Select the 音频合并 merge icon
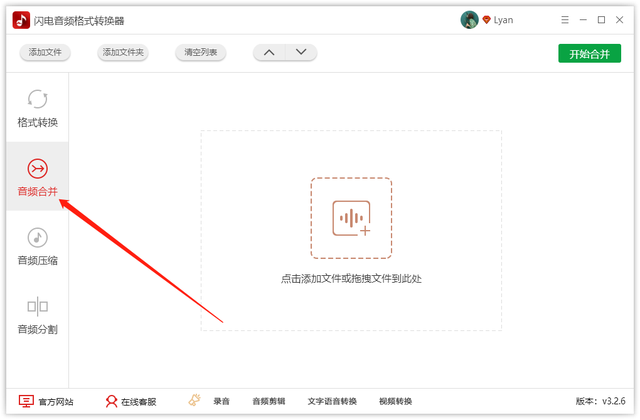This screenshot has height=420, width=640. [x=38, y=168]
